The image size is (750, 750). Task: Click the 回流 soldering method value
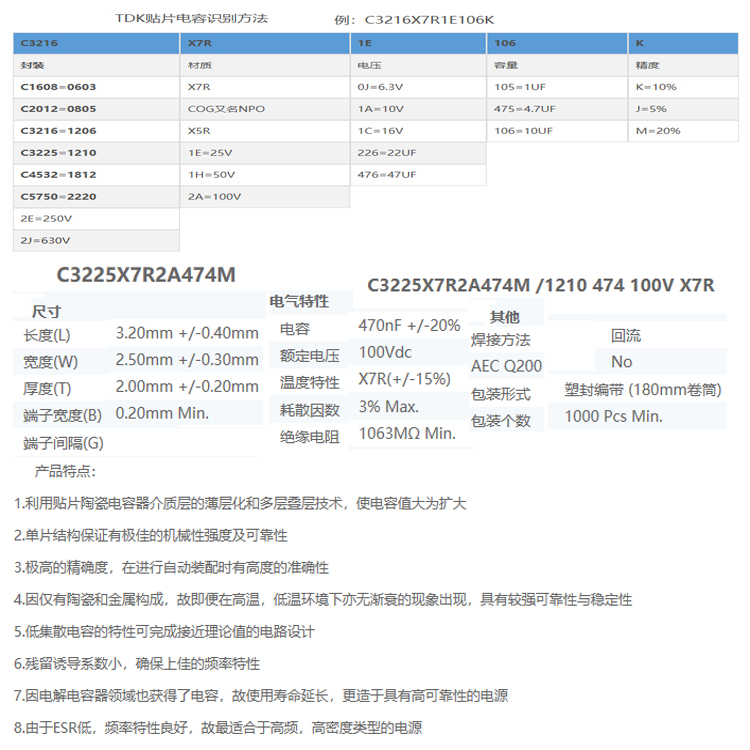pos(626,336)
